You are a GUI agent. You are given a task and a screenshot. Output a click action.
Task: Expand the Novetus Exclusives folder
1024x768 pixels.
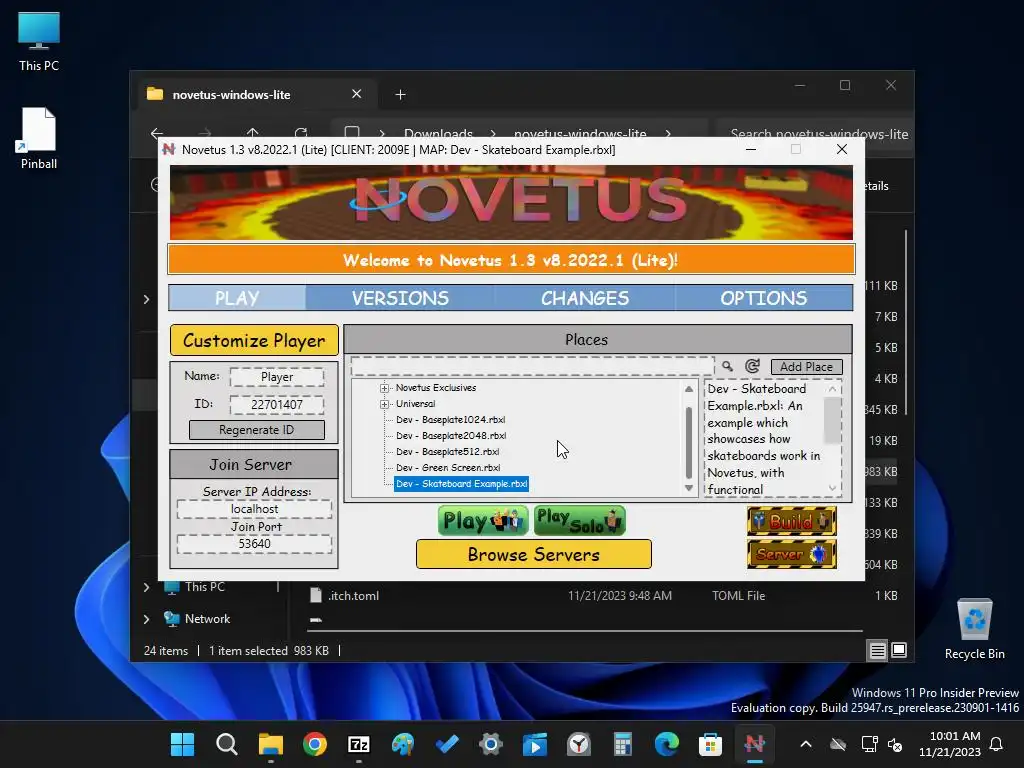[x=384, y=388]
